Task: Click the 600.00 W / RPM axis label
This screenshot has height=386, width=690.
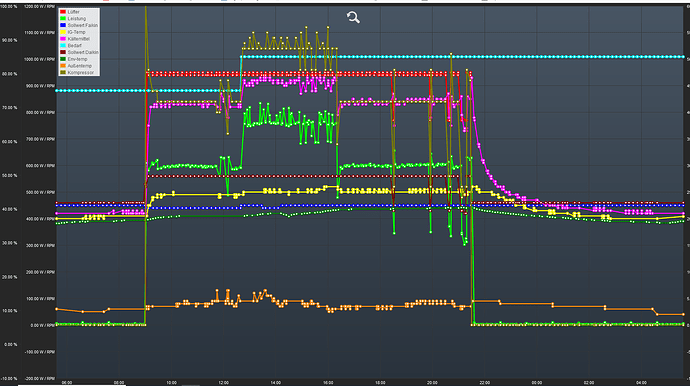Action: 40,166
